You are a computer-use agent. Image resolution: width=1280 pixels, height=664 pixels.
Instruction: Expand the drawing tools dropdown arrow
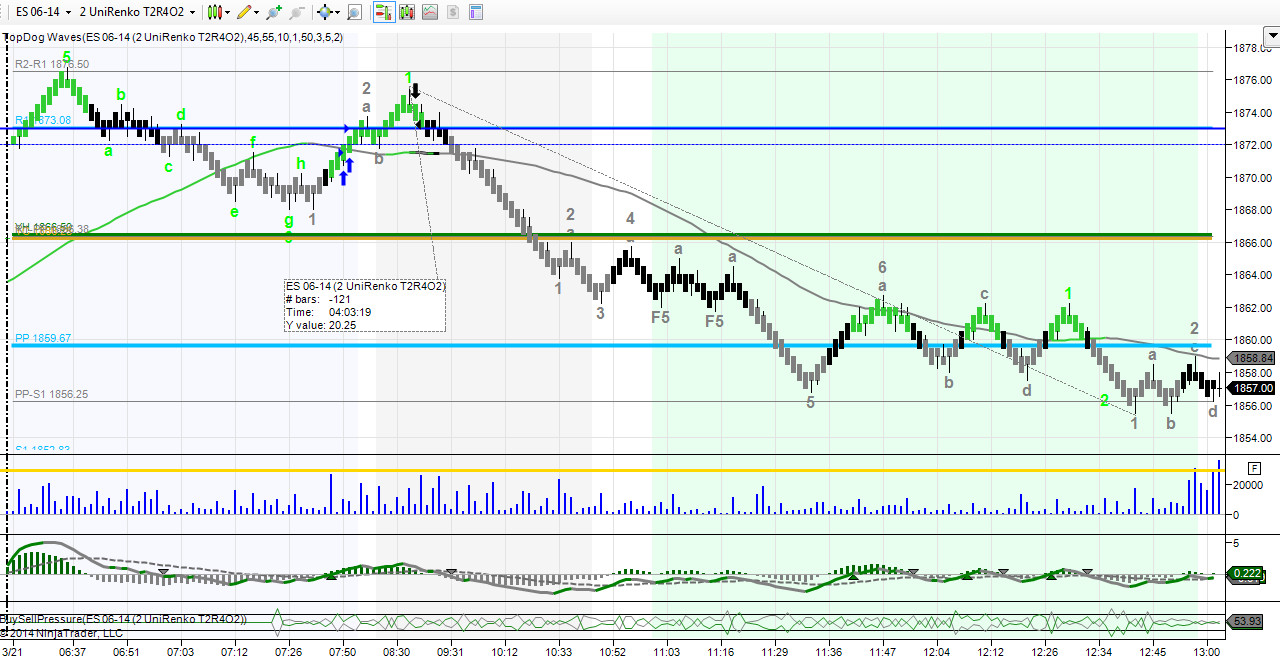pos(258,13)
